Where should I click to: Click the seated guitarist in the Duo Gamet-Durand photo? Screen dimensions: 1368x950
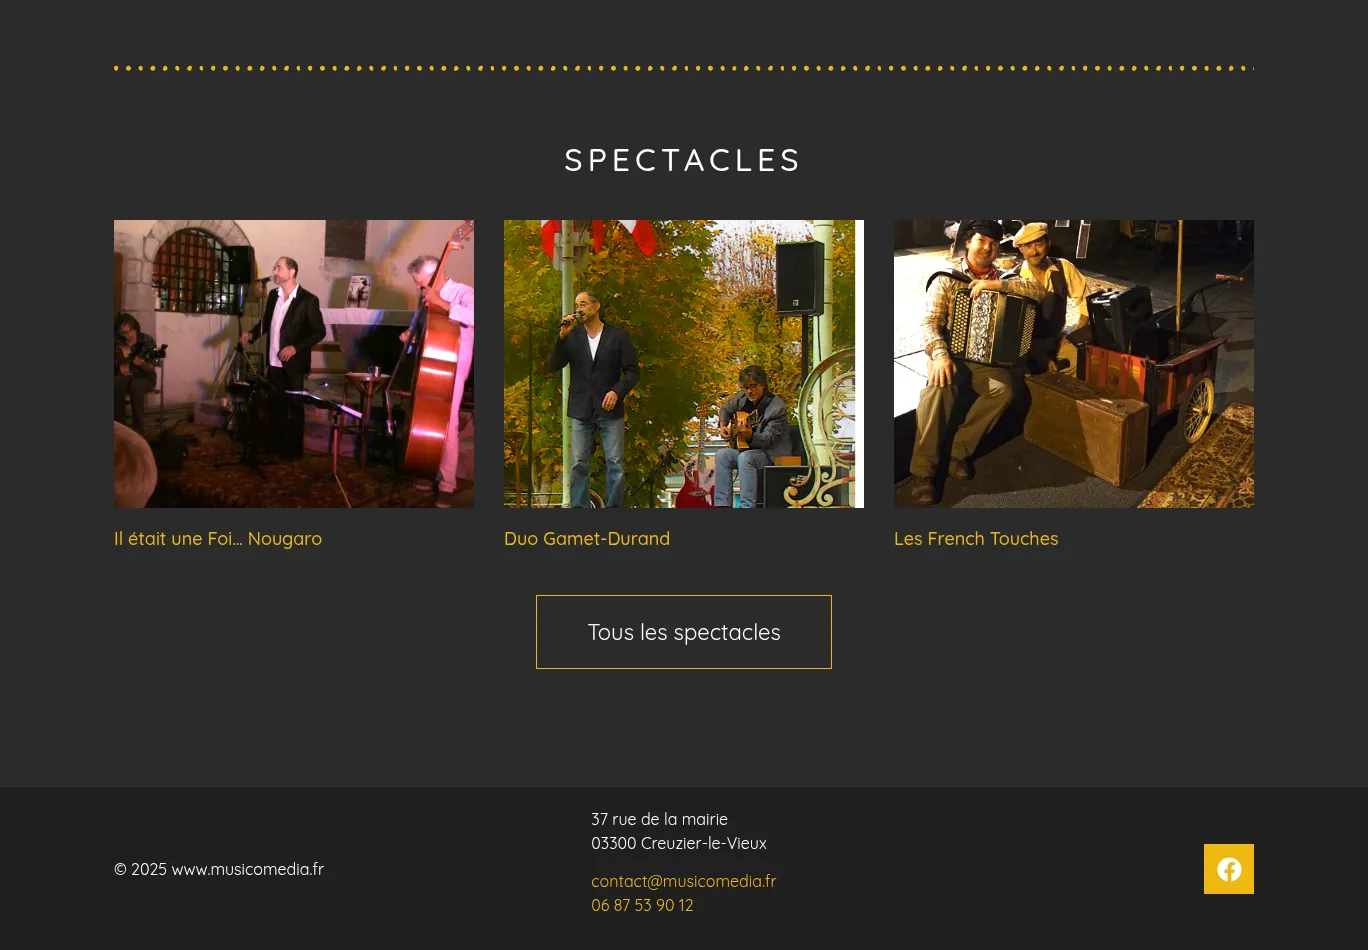pyautogui.click(x=751, y=435)
